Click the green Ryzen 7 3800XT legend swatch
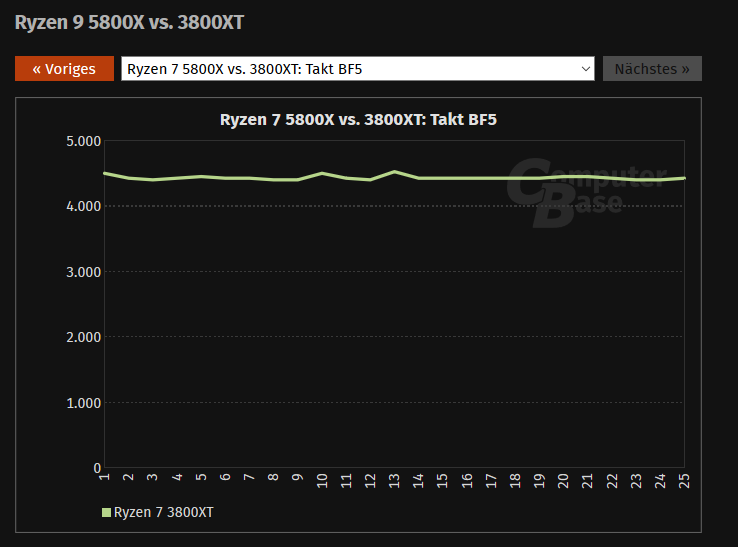 [106, 512]
